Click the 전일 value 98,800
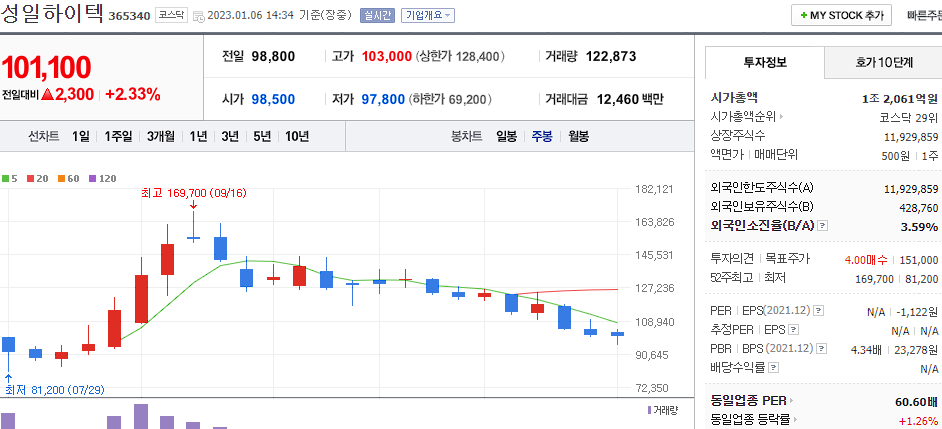Screen dimensions: 942x429 coord(273,56)
